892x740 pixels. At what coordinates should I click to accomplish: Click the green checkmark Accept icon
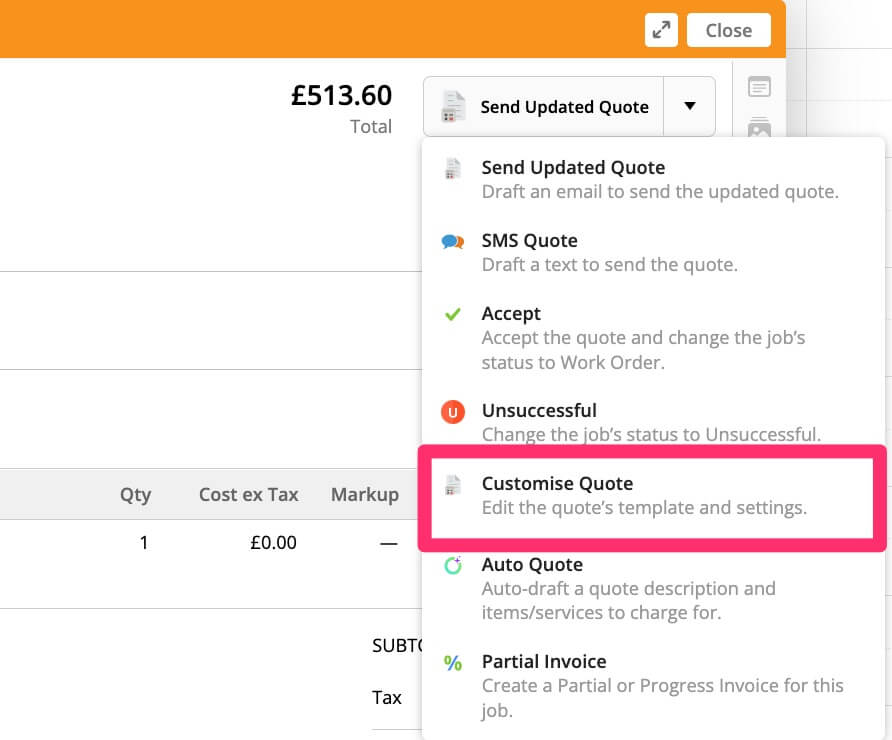453,314
